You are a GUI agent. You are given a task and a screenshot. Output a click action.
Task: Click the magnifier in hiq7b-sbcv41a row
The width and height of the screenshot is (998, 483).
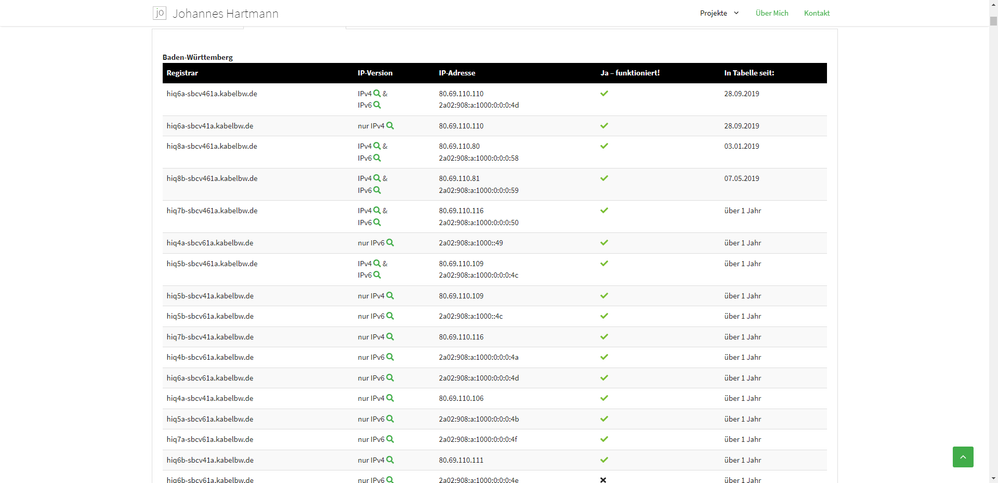click(390, 337)
